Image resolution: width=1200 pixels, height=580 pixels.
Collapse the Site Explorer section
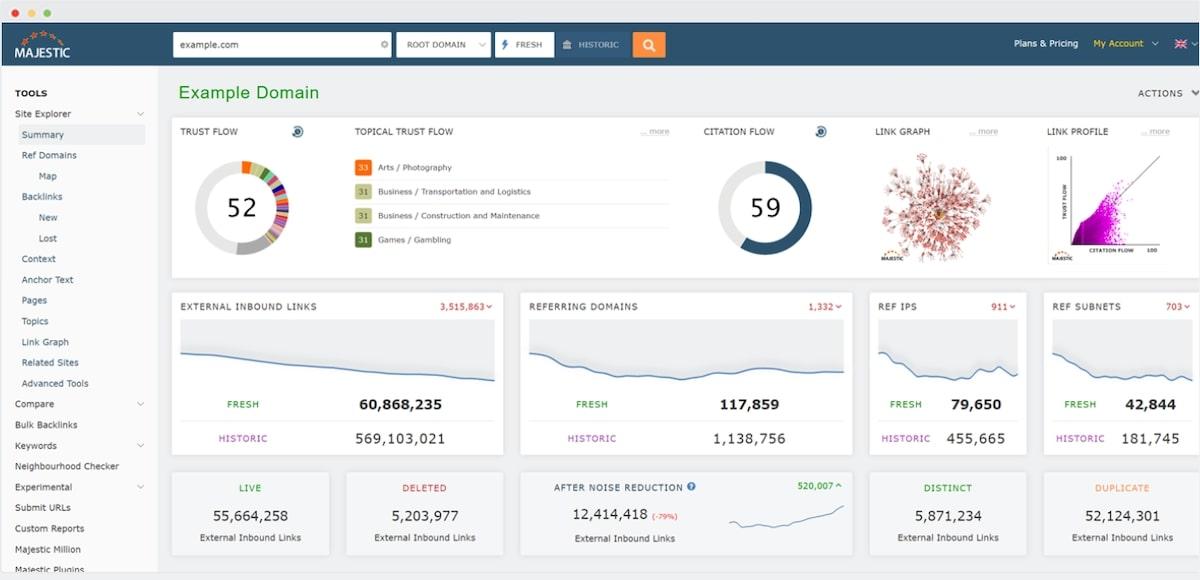[140, 114]
